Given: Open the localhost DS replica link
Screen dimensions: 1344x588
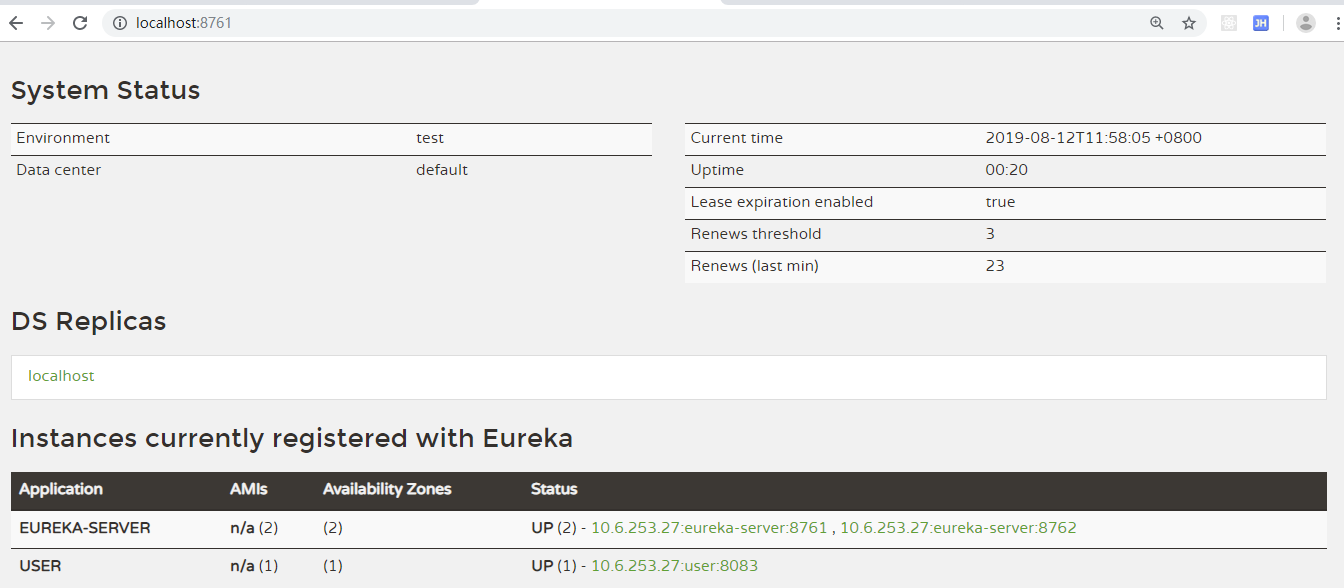Looking at the screenshot, I should coord(61,376).
